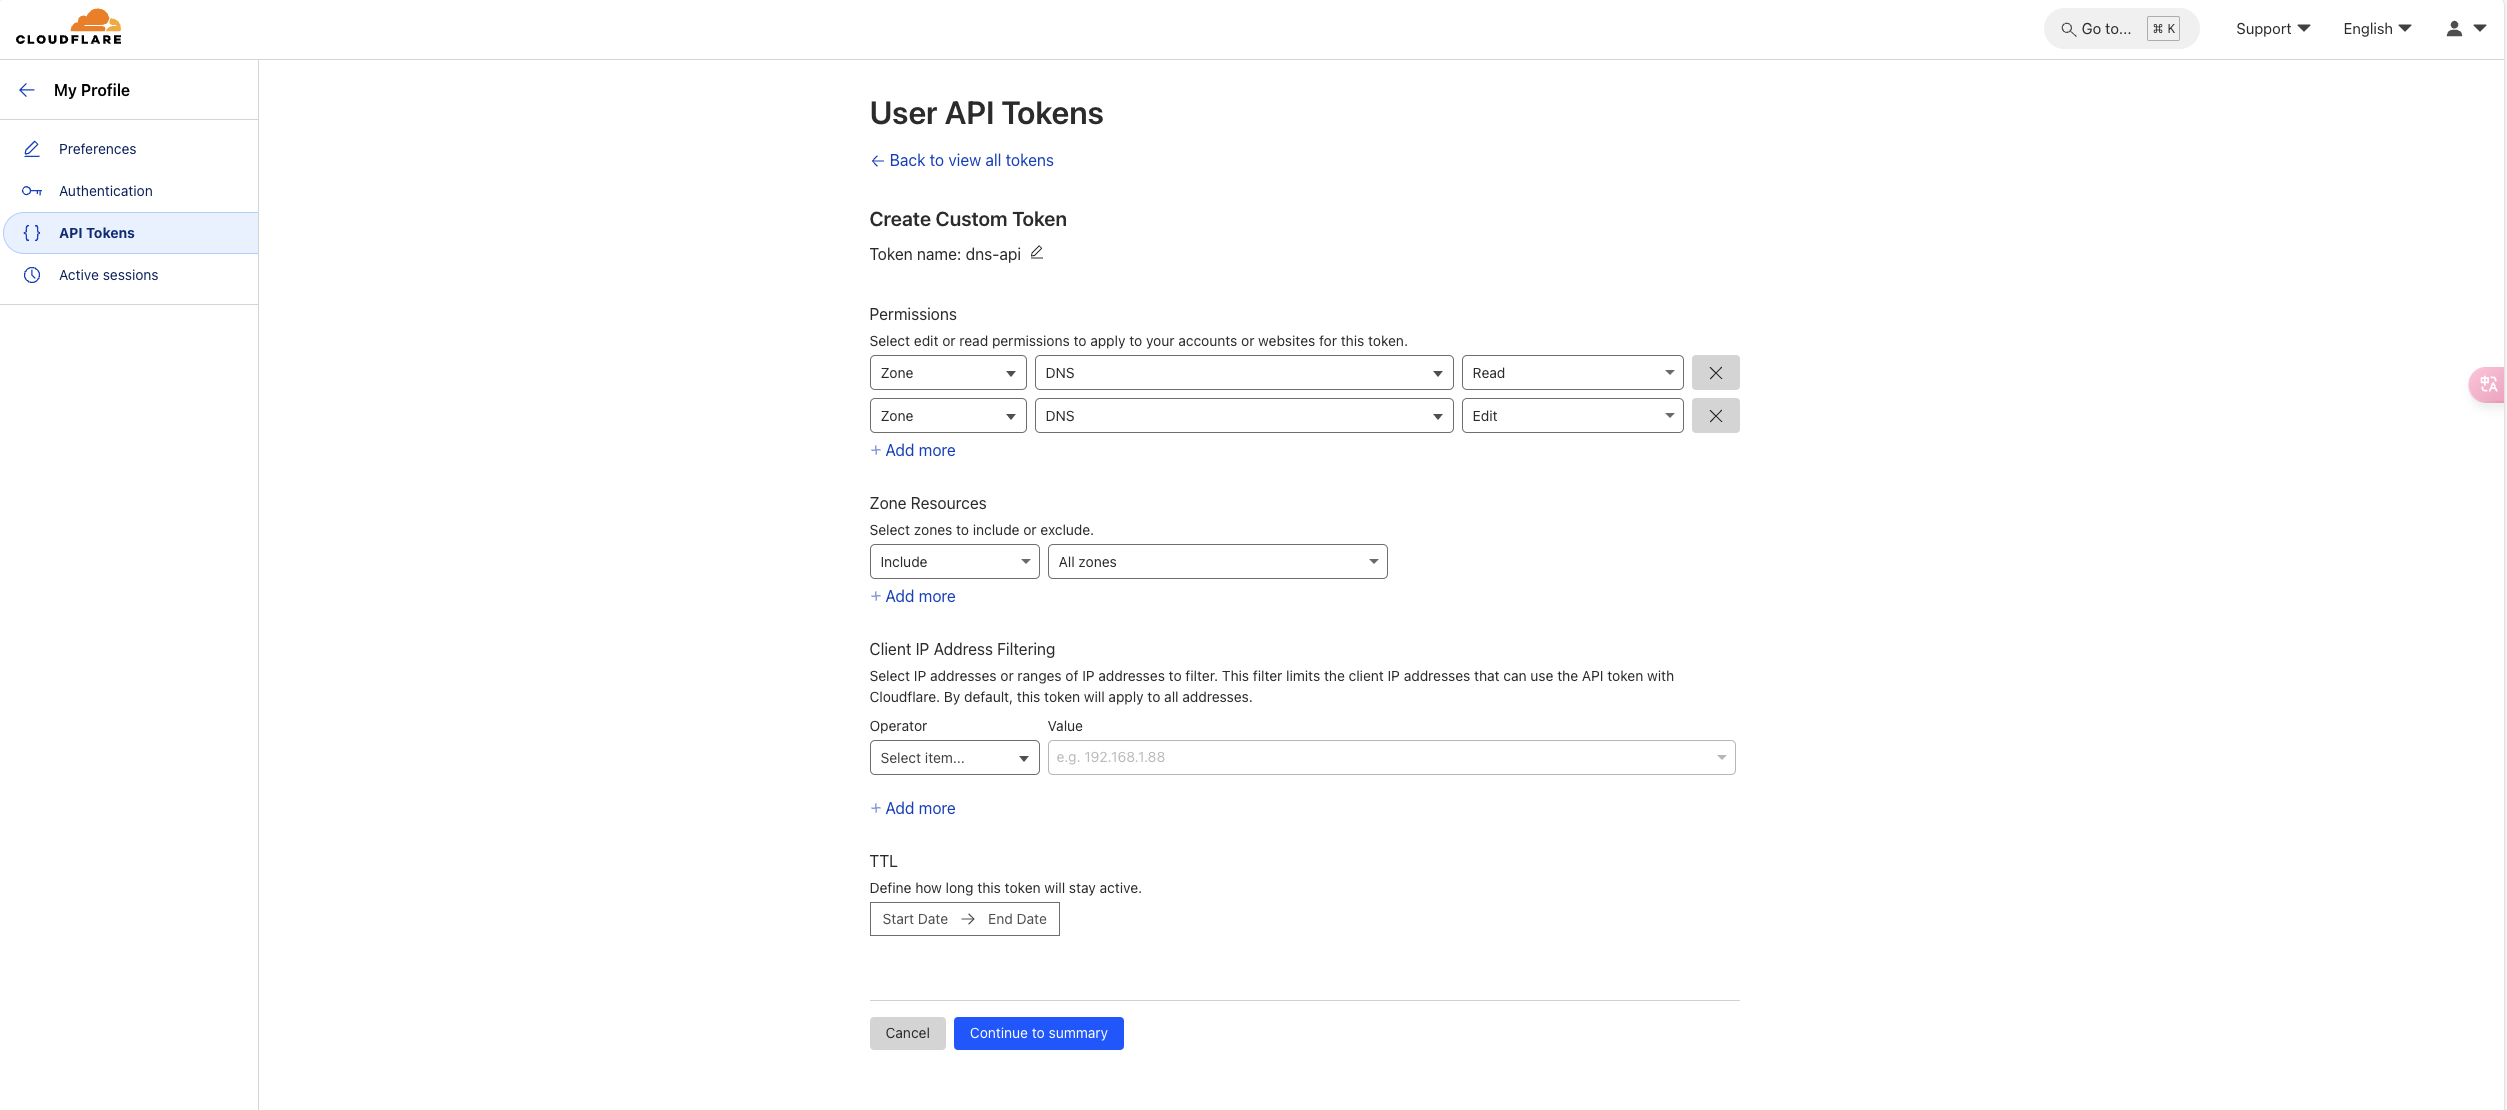The image size is (2507, 1110).
Task: Select the Authentication key icon in sidebar
Action: [x=31, y=190]
